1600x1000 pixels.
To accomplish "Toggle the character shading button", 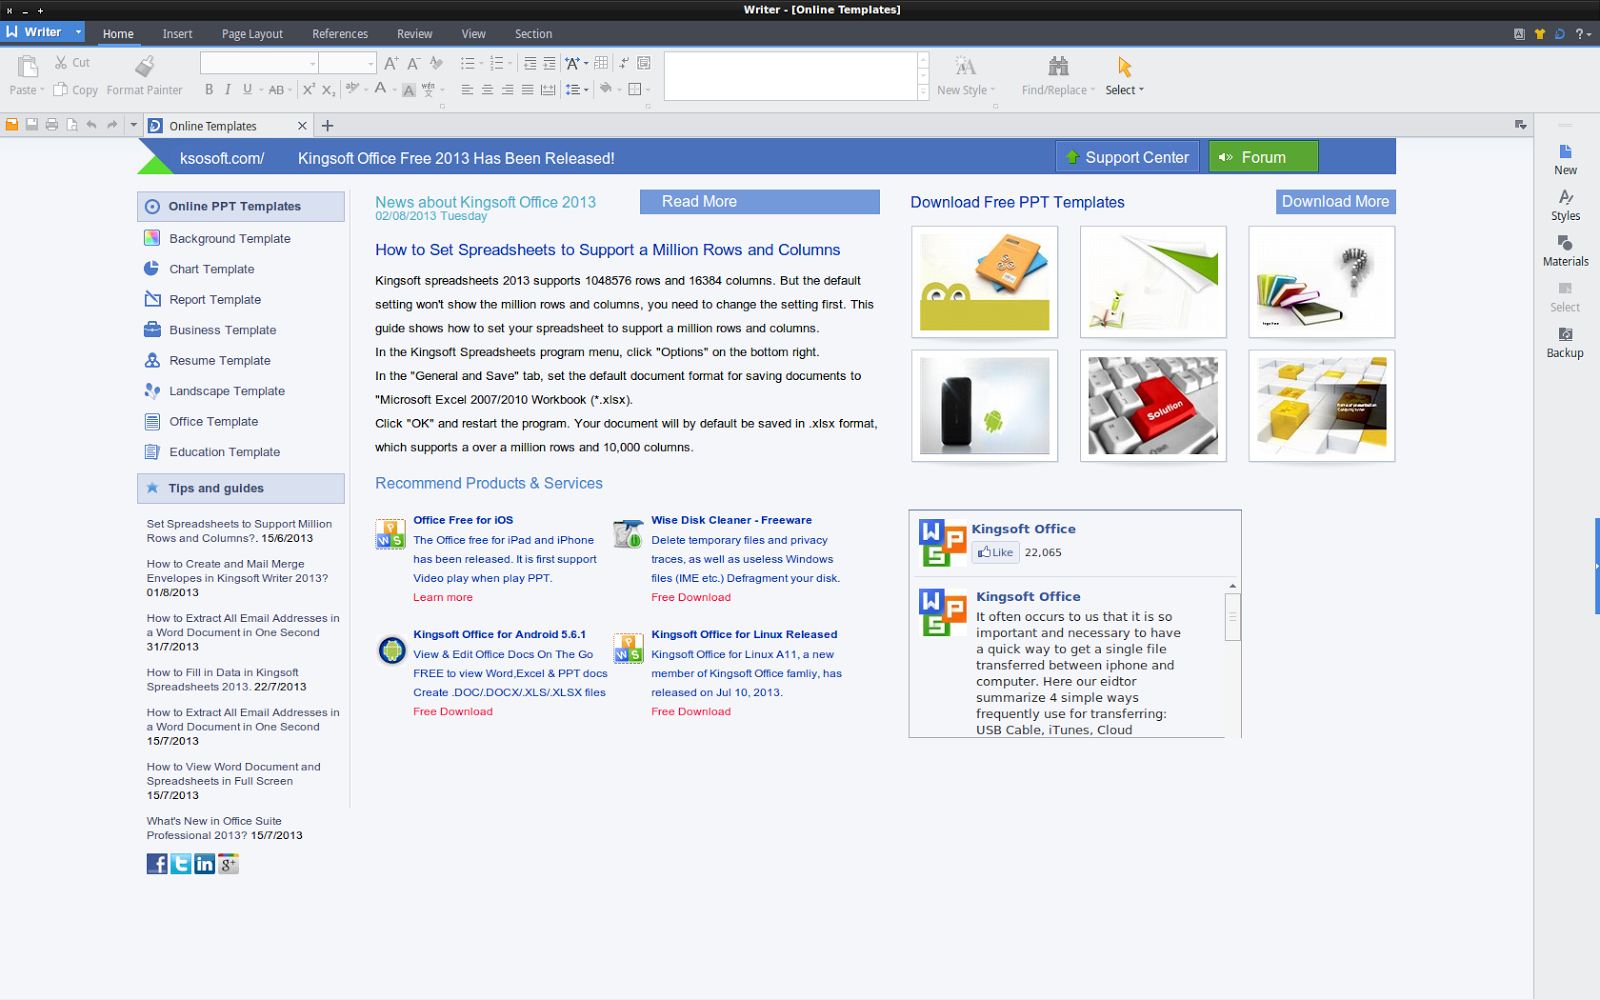I will pos(408,90).
